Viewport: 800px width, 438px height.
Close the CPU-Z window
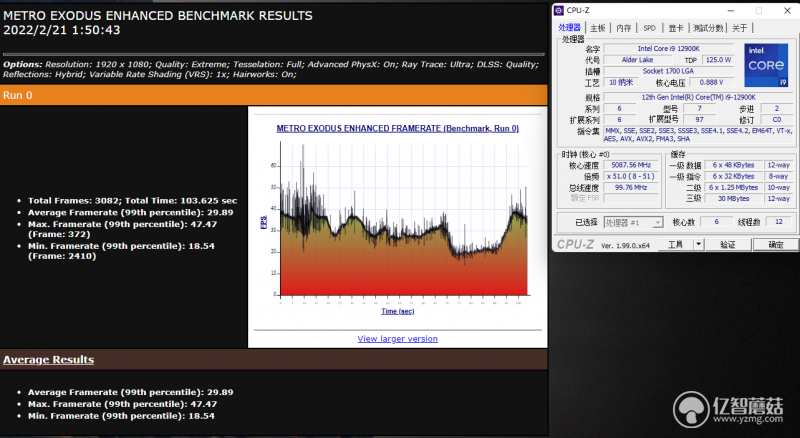click(x=787, y=10)
